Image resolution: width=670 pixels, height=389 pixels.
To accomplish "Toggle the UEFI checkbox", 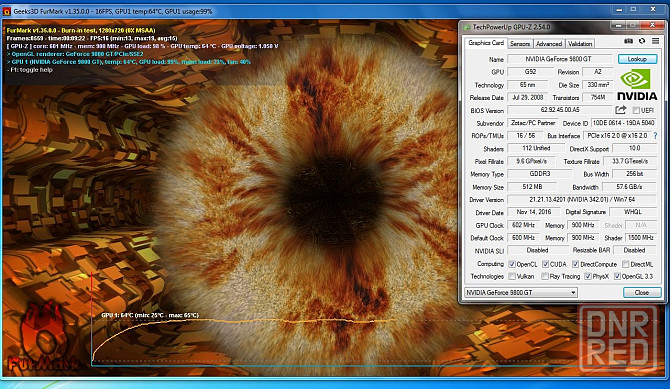I will click(x=636, y=110).
